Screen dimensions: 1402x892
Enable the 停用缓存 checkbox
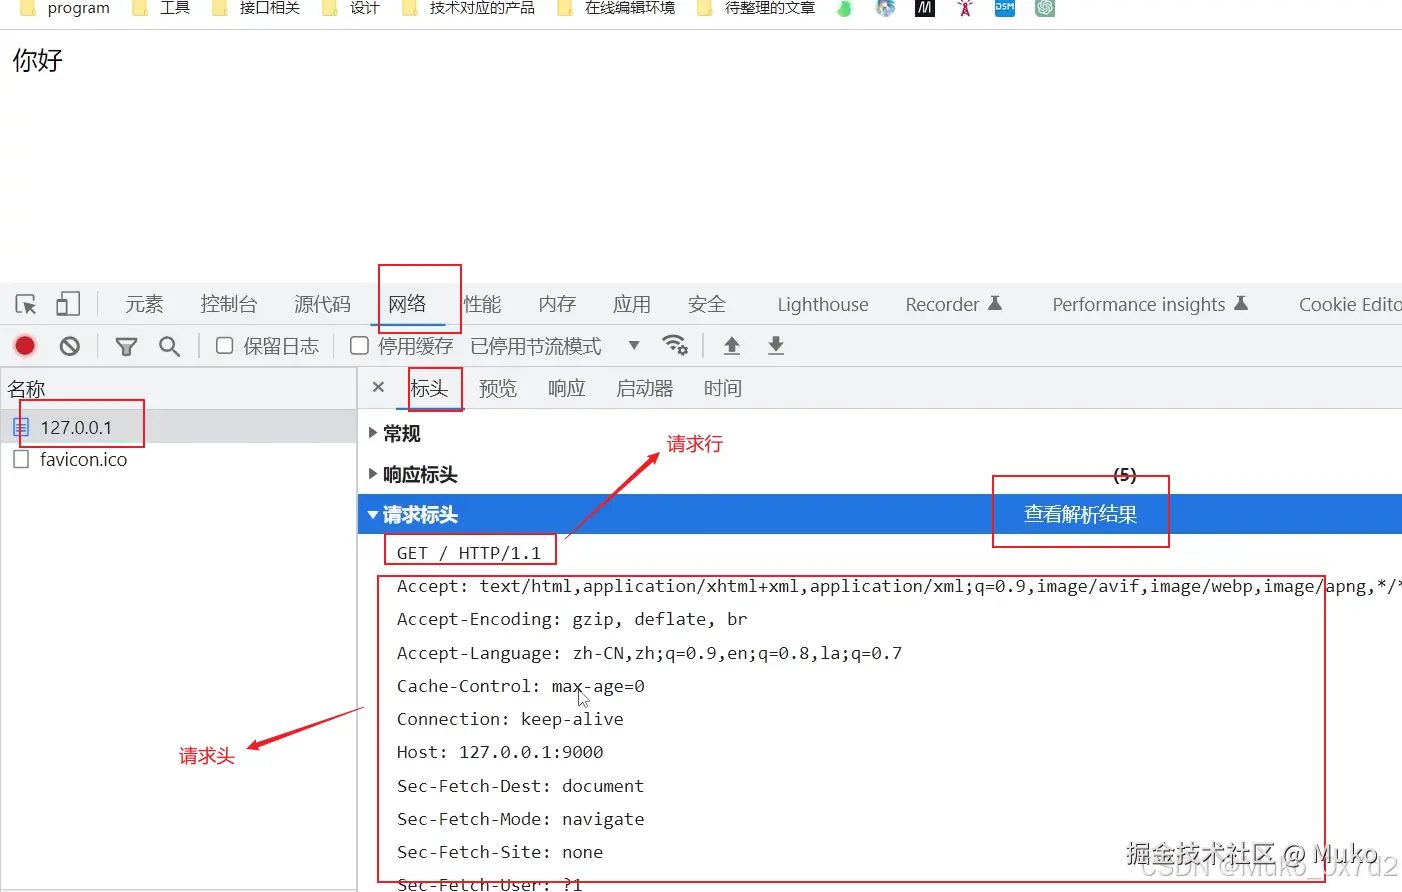(x=359, y=345)
